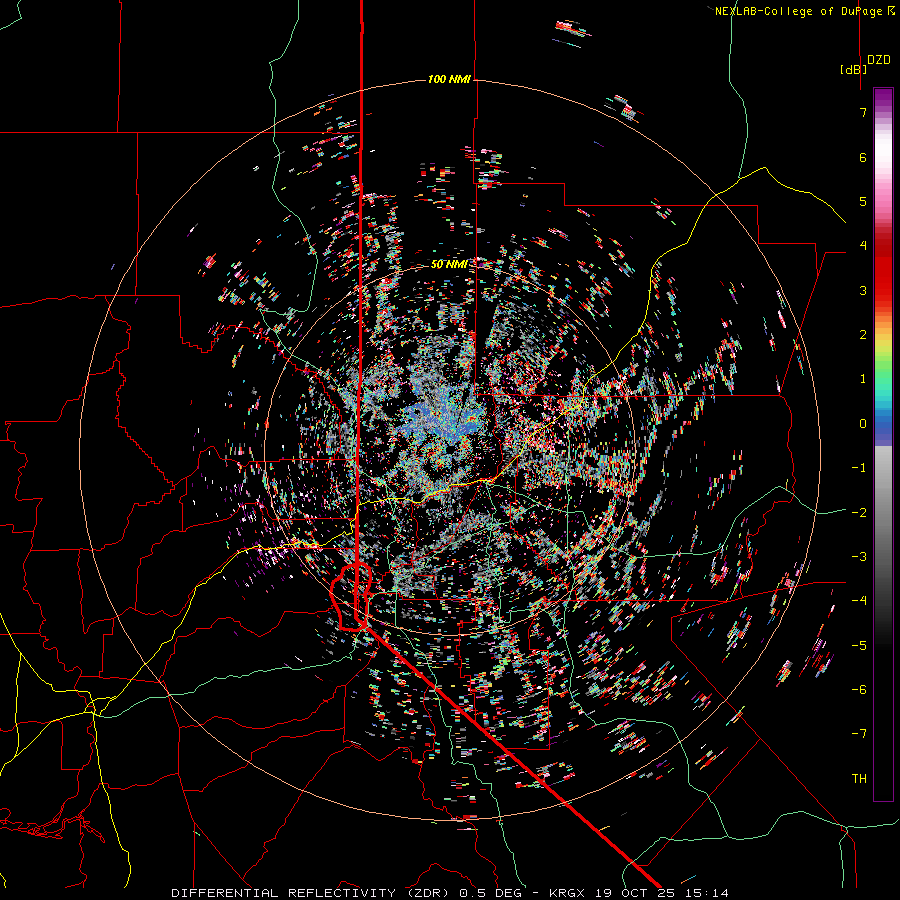Click the '-7' value on the color scale
The width and height of the screenshot is (900, 900).
pyautogui.click(x=859, y=733)
